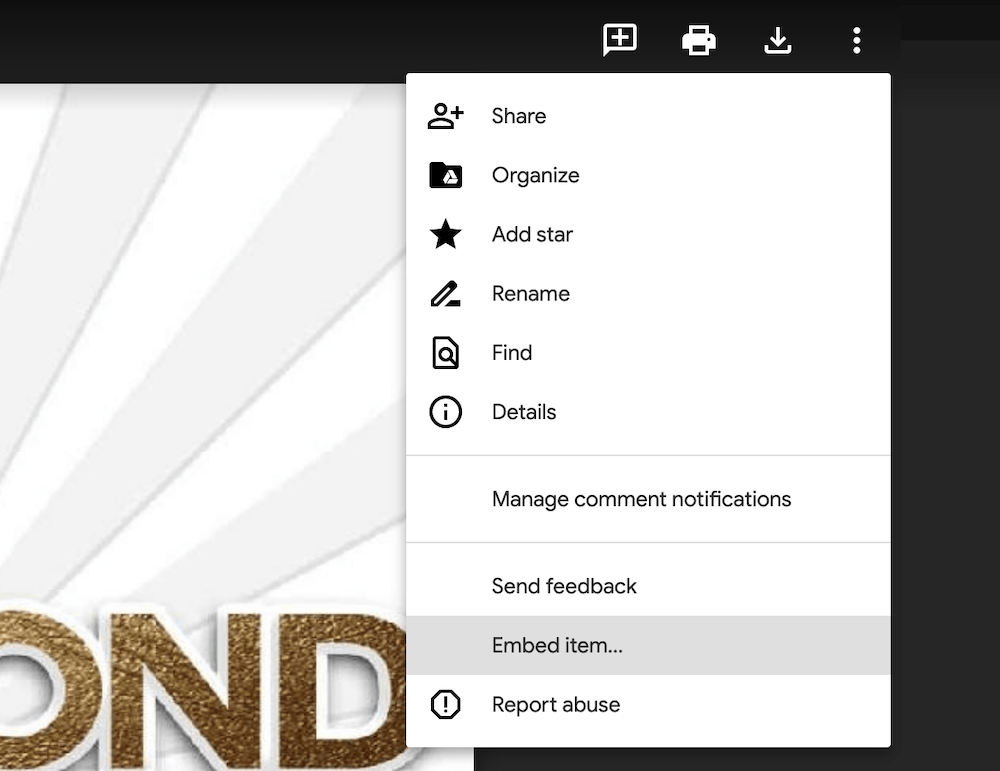The image size is (1000, 771).
Task: Click the exclamation Report abuse icon
Action: pos(445,705)
